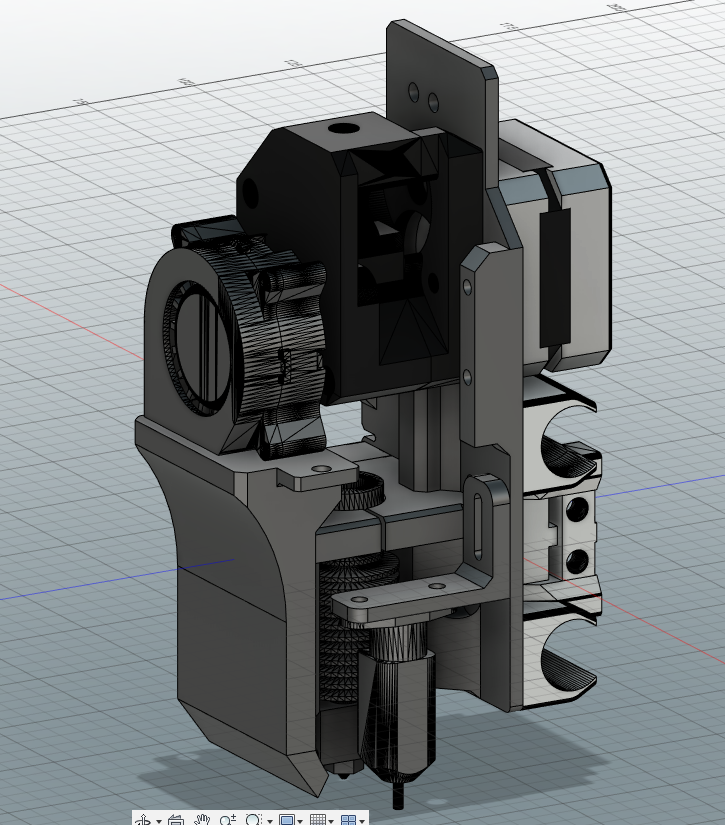Click the Grid and Snaps icon
The height and width of the screenshot is (825, 725).
(318, 820)
